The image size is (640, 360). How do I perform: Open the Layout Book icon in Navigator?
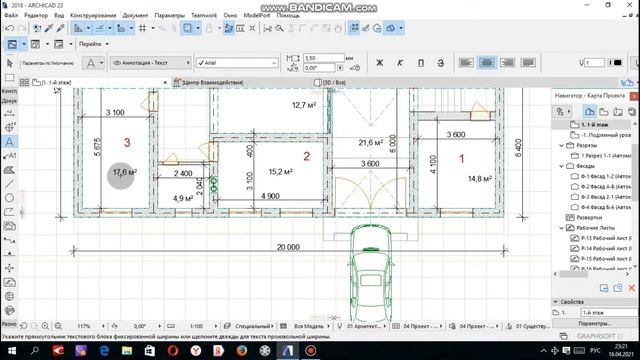[618, 111]
